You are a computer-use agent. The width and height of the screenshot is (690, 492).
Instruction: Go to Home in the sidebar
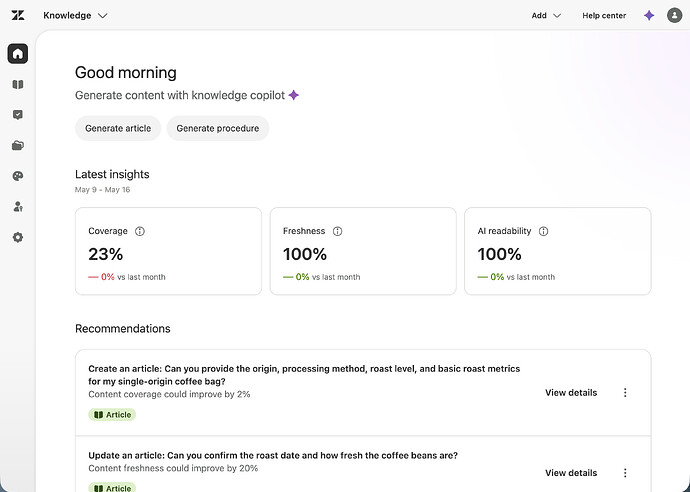[x=18, y=54]
